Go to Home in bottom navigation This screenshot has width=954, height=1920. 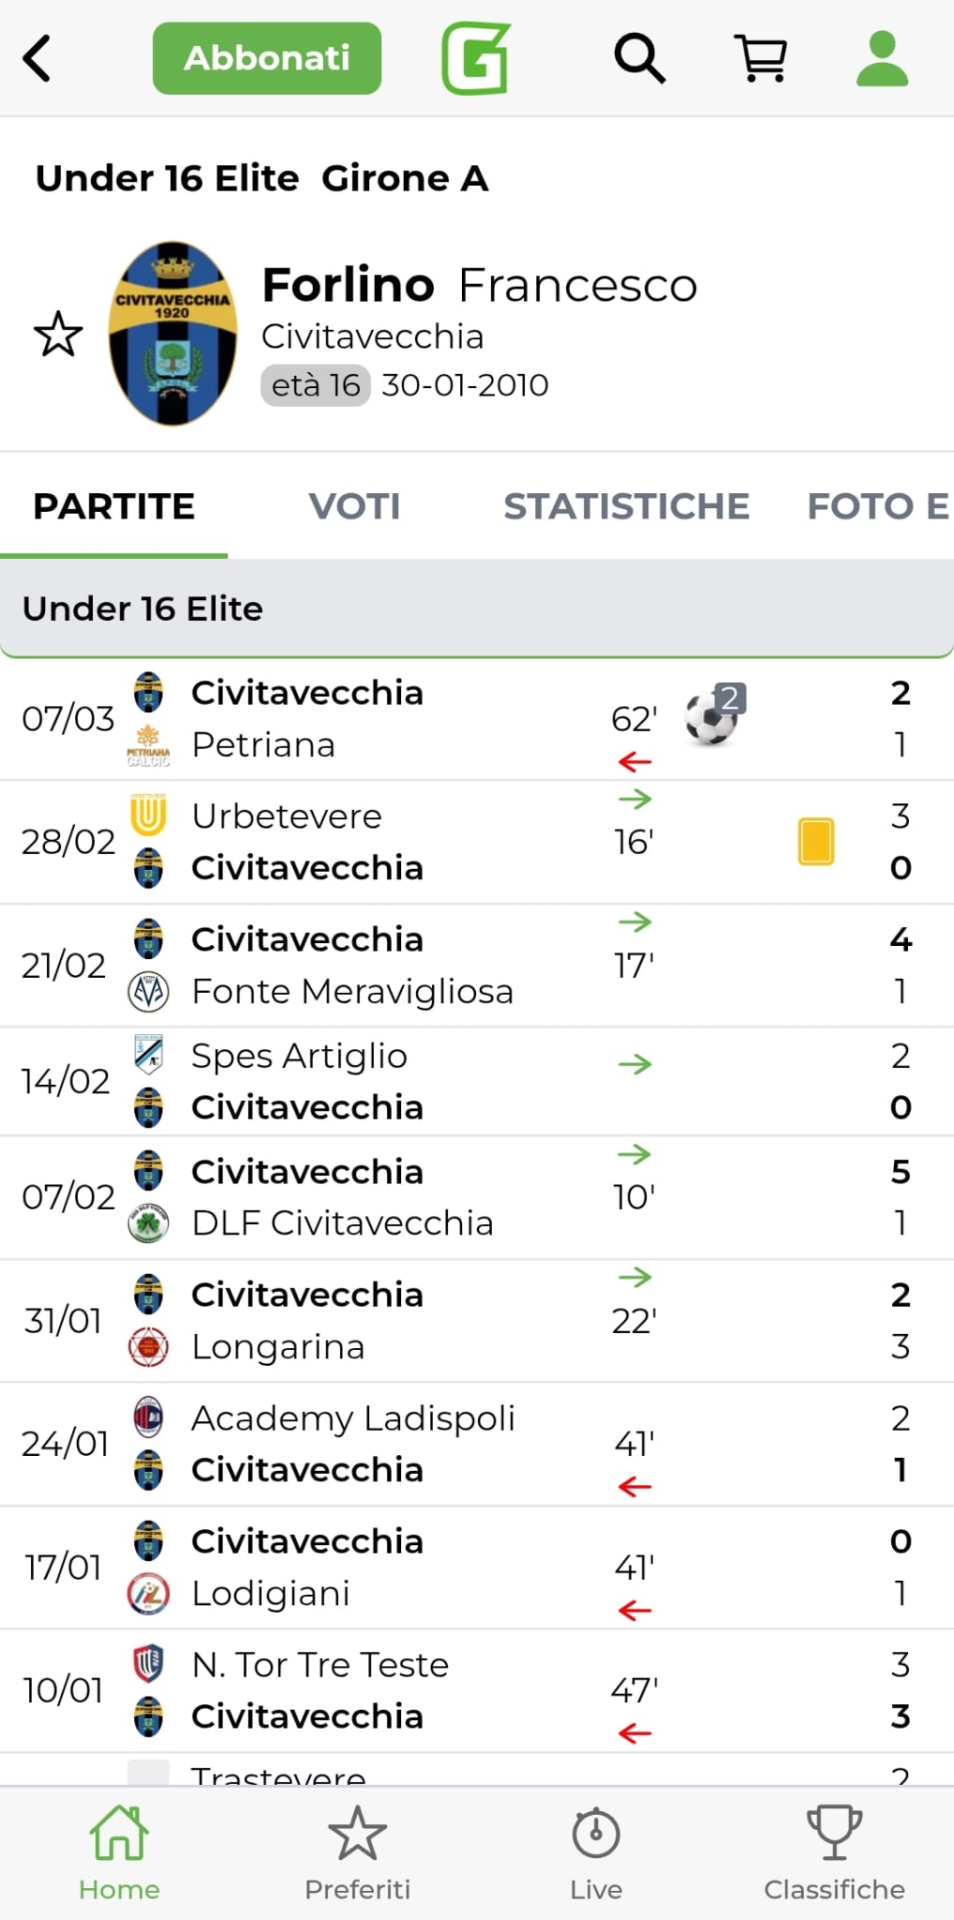click(119, 1852)
